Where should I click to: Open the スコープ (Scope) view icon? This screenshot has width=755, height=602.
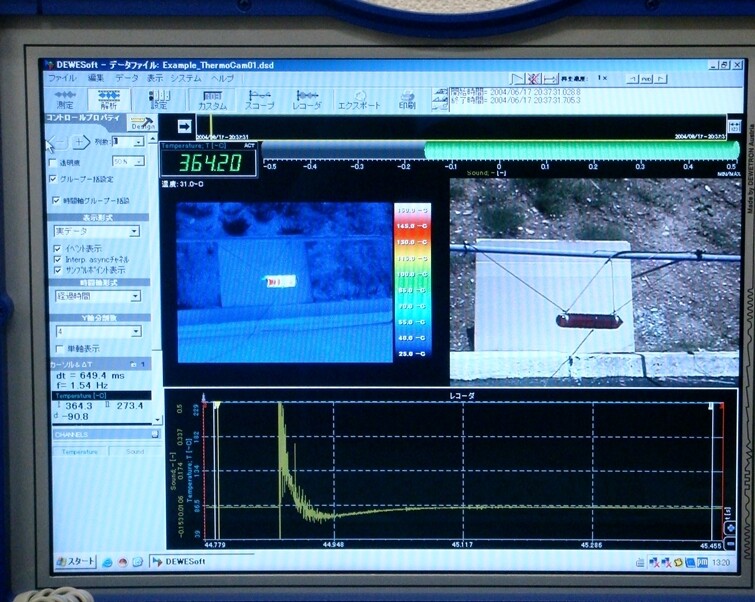259,99
